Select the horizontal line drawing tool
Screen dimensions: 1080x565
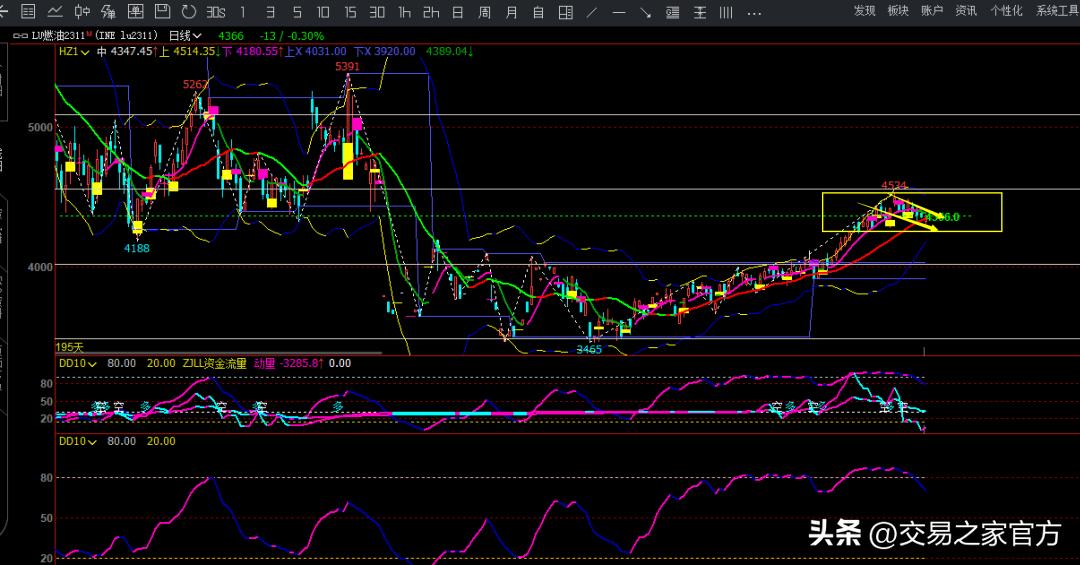coord(618,12)
